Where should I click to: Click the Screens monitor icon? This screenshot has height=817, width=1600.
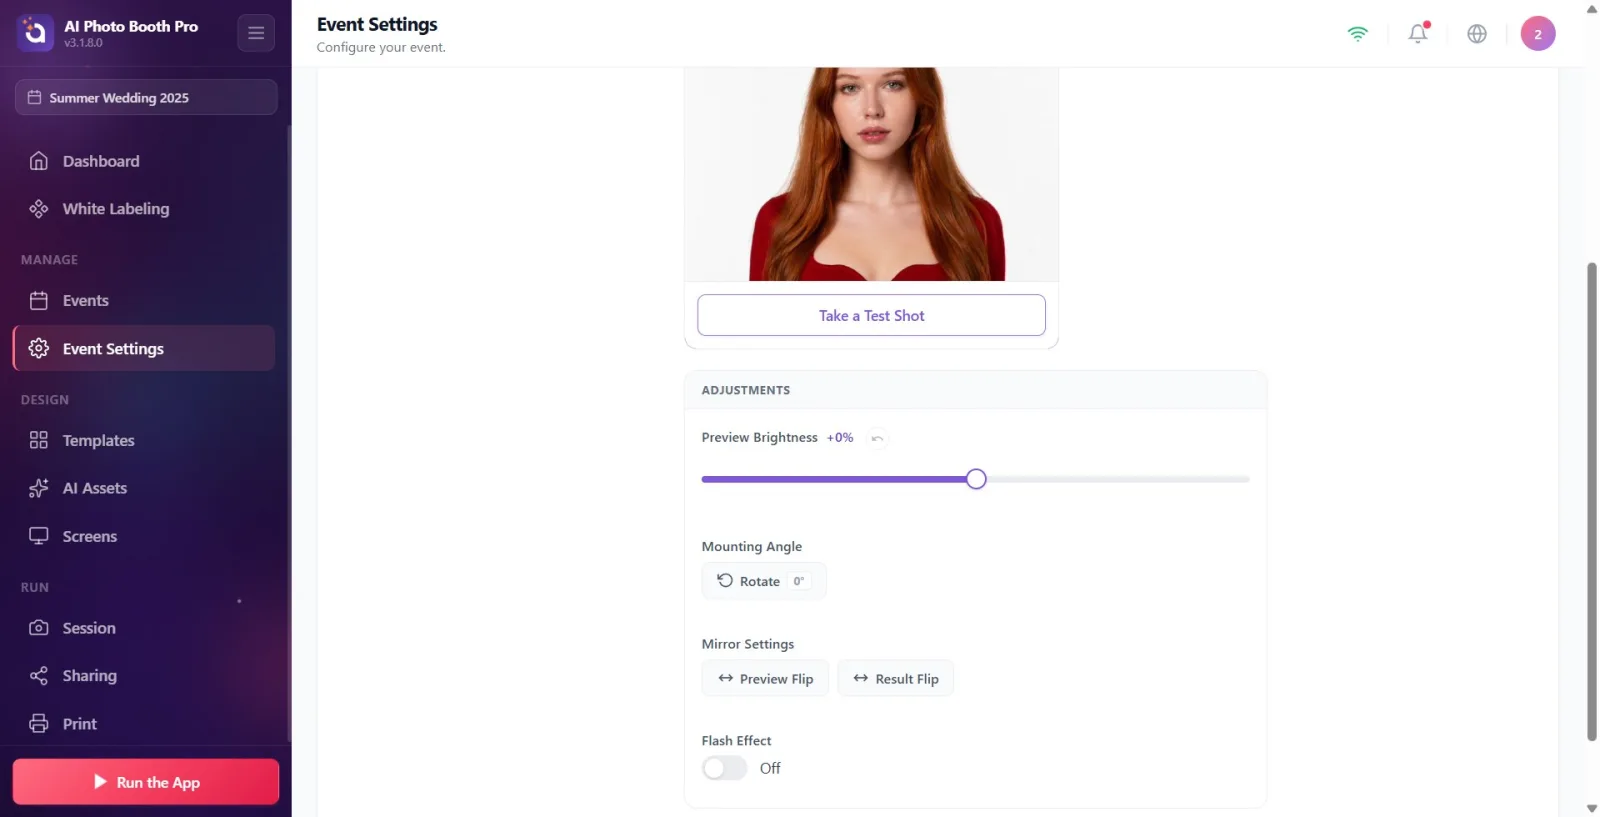[x=39, y=536]
